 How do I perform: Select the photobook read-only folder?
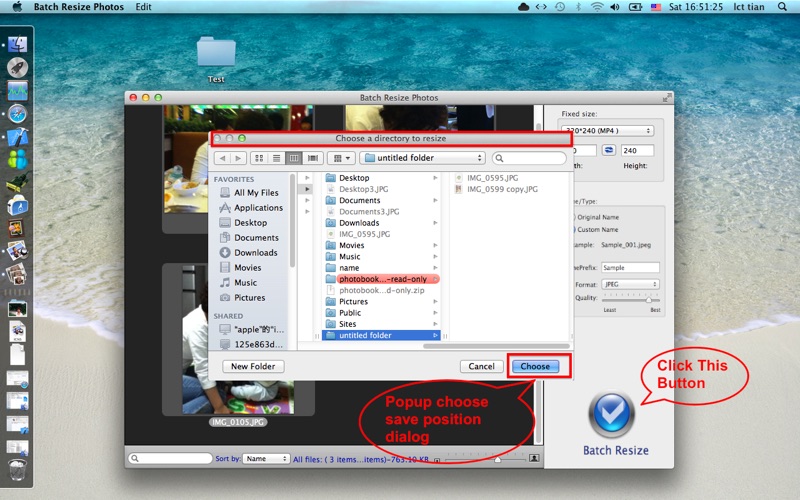pos(381,279)
